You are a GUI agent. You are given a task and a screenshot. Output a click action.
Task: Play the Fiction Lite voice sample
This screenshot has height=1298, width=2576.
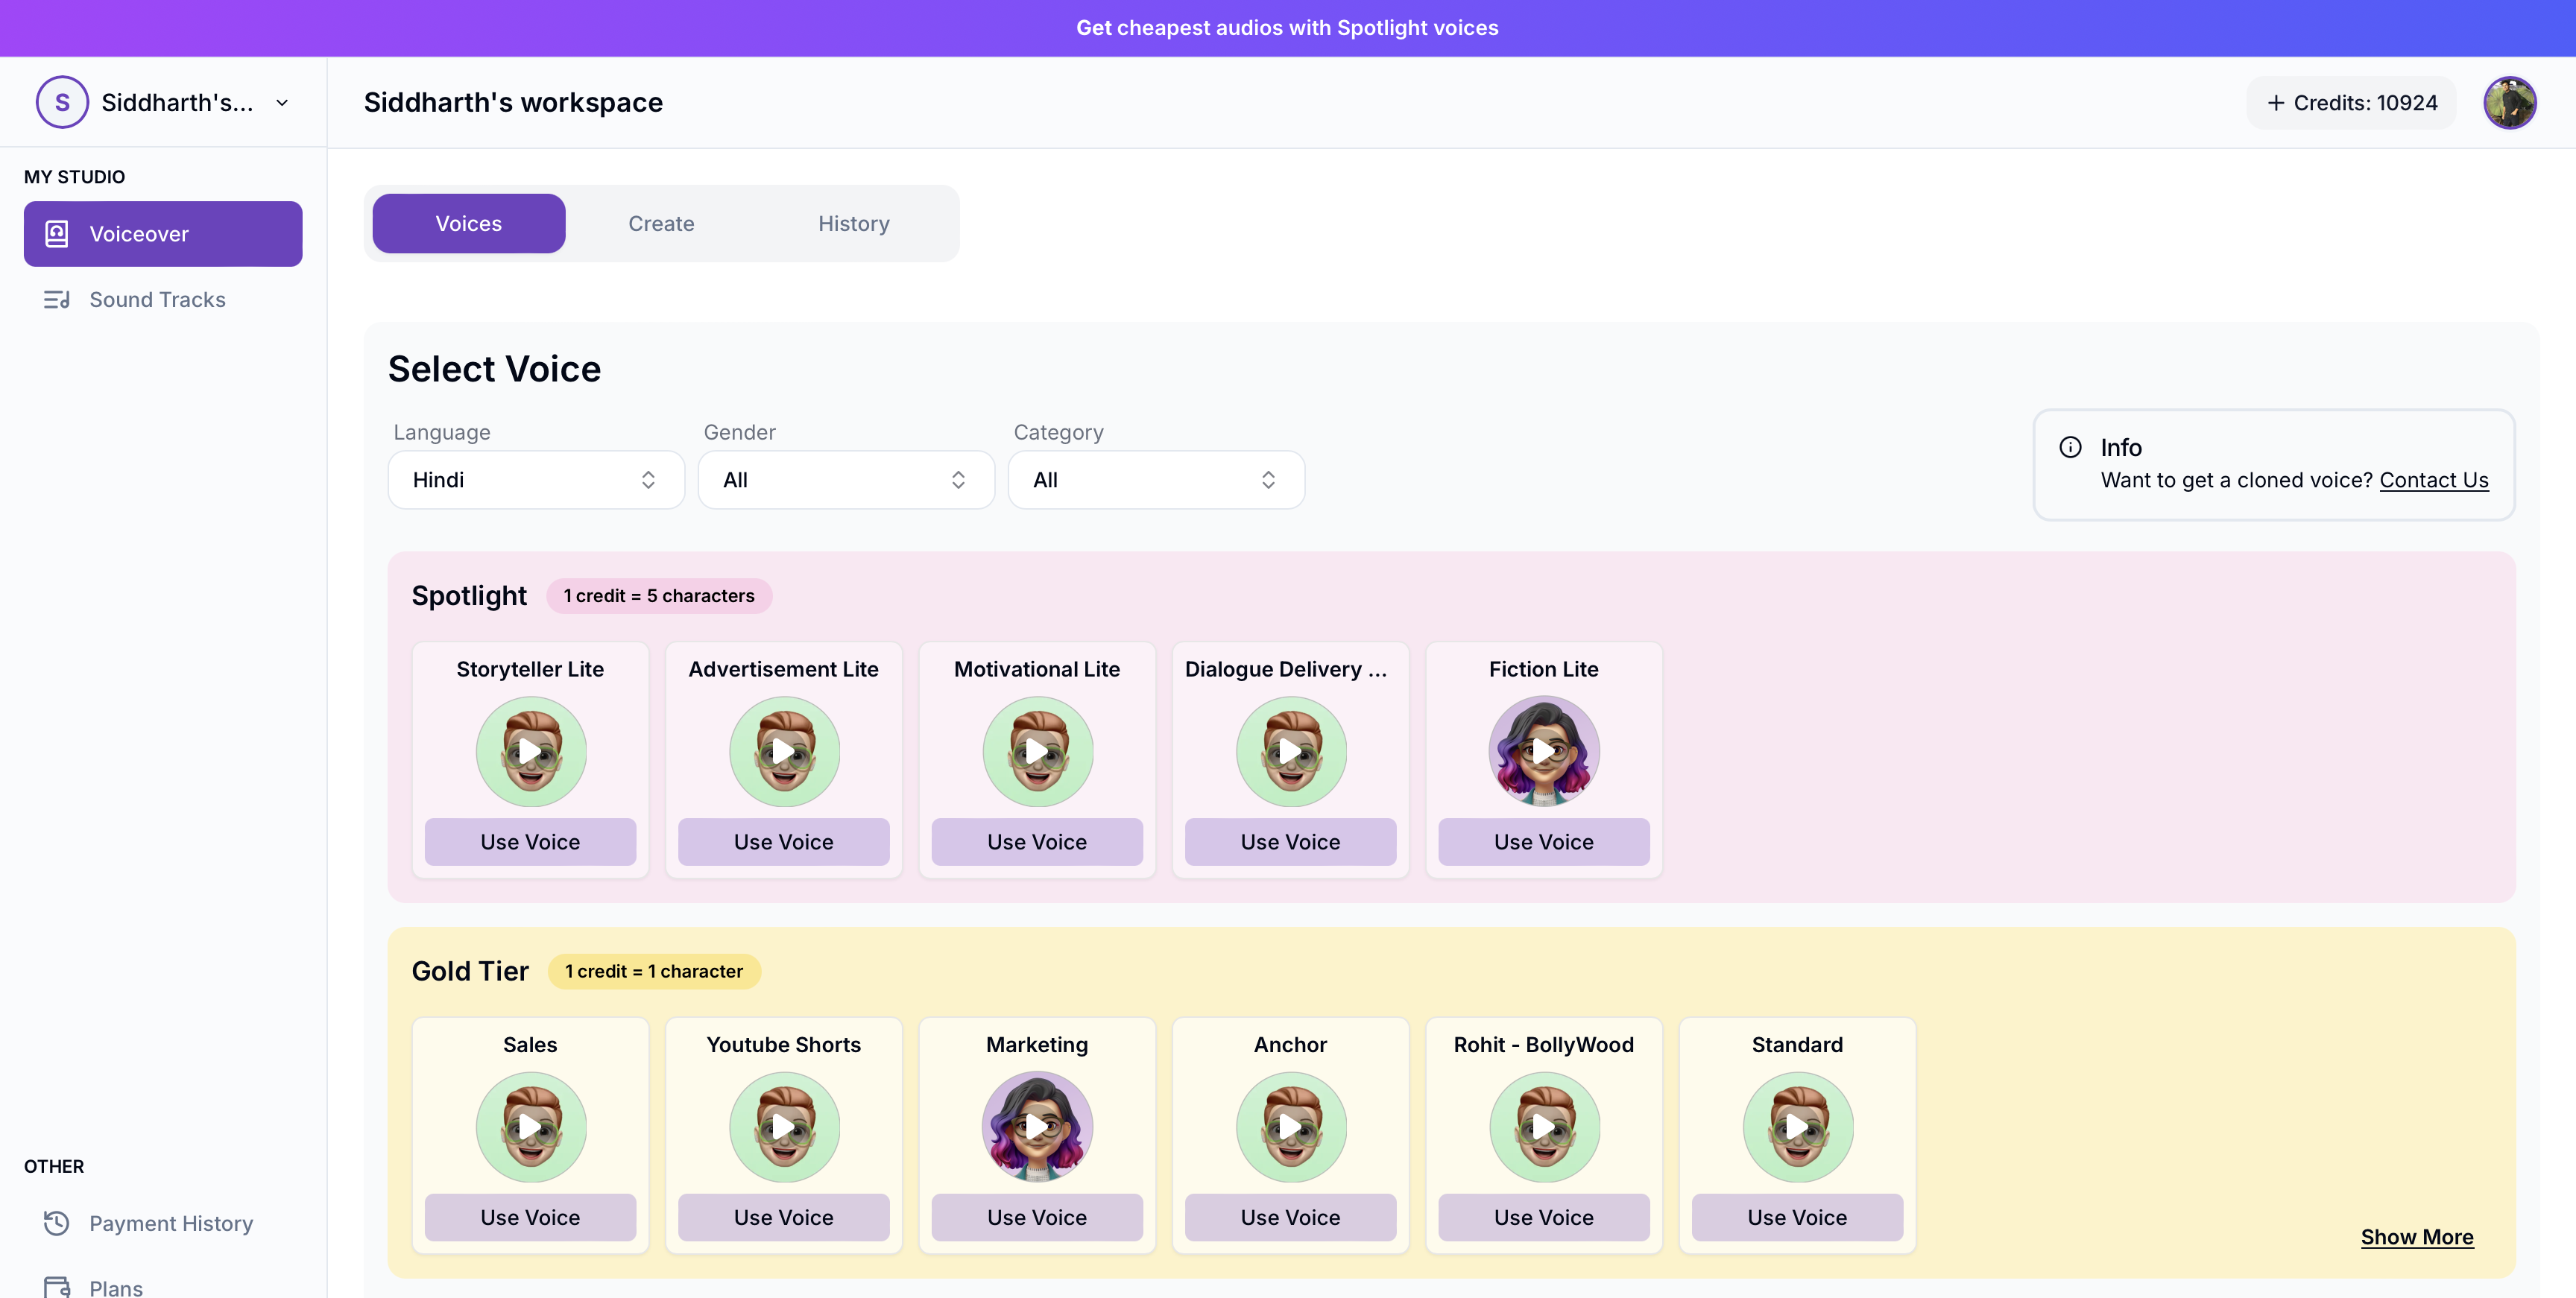click(x=1543, y=752)
